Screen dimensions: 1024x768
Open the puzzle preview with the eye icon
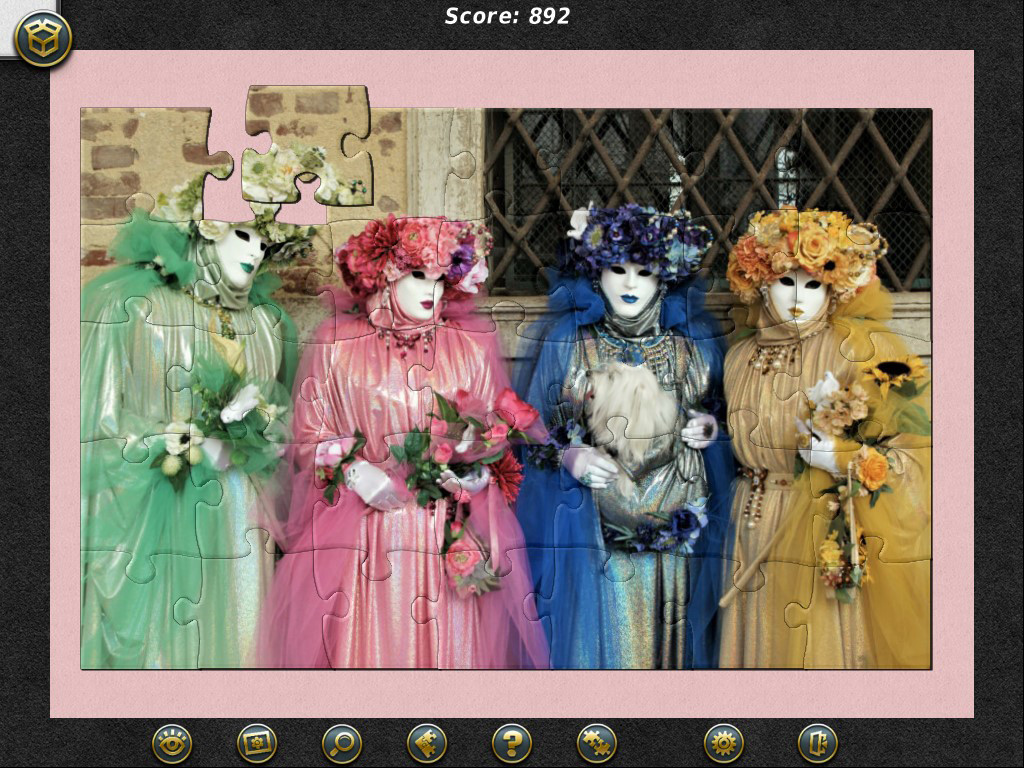[x=170, y=745]
